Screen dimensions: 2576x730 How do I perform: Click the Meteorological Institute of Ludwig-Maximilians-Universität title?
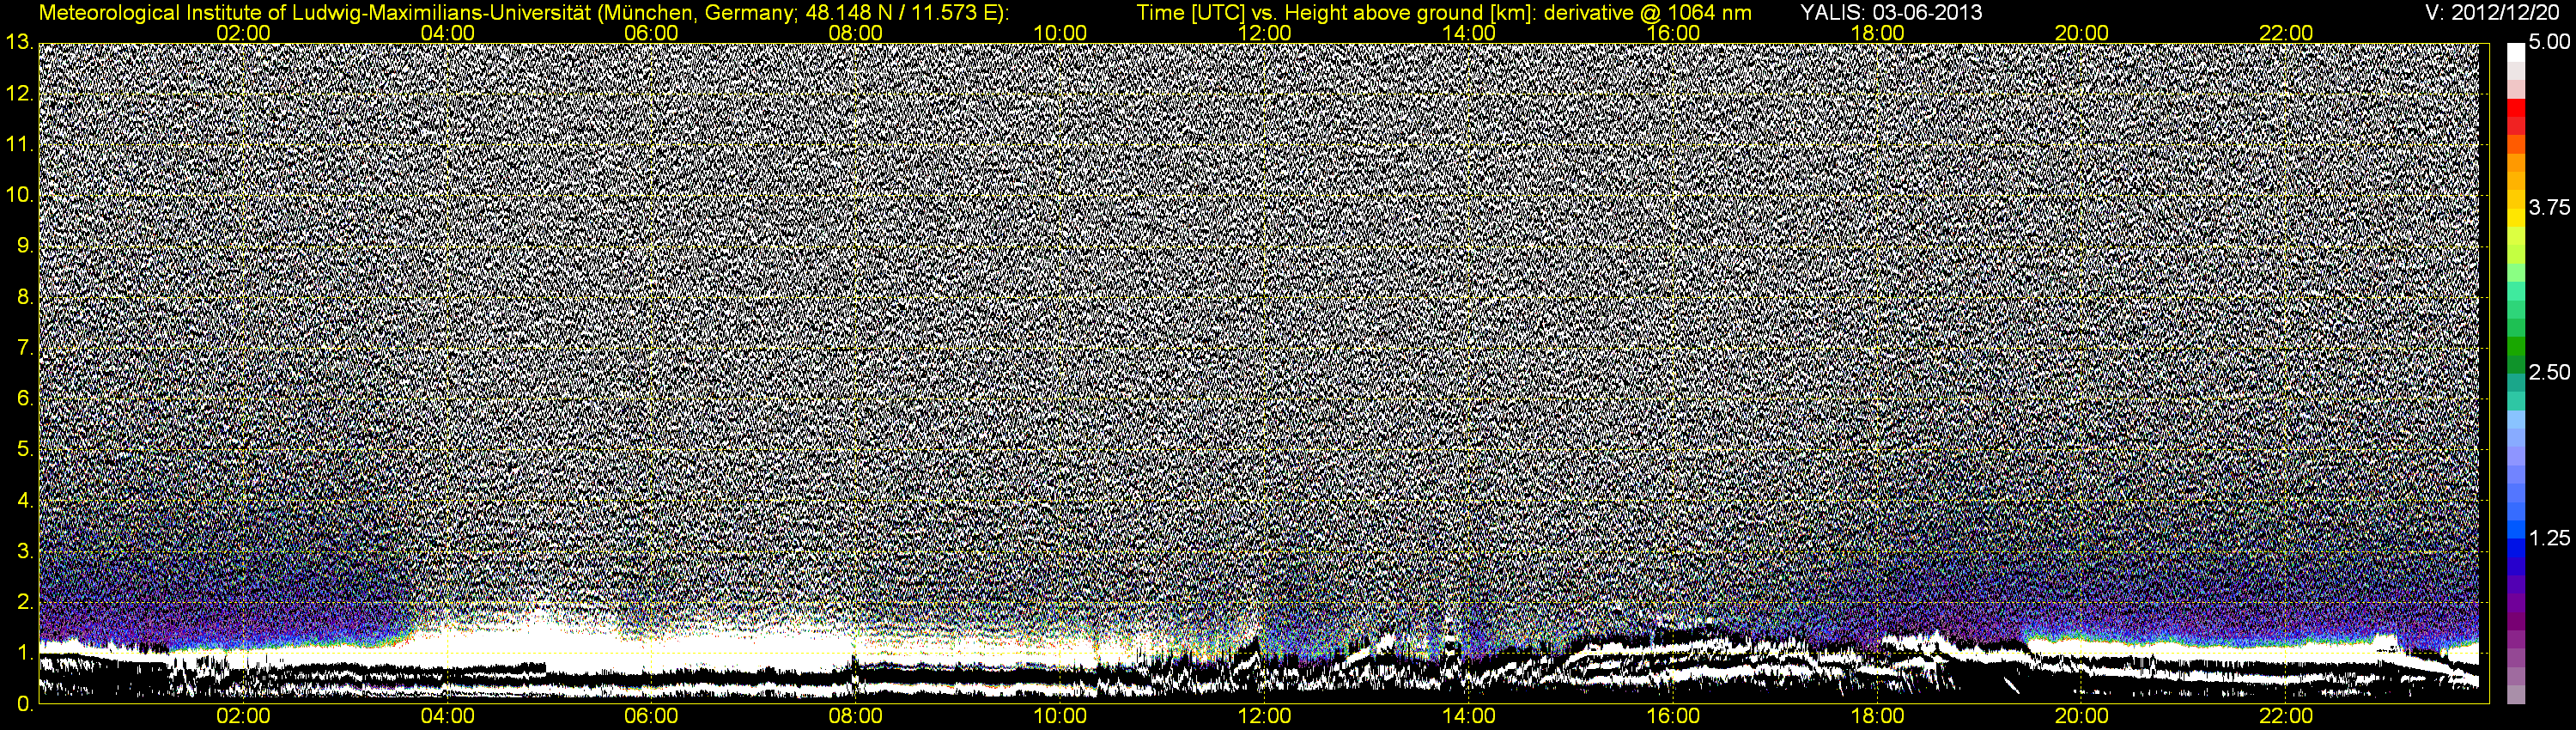(x=523, y=13)
